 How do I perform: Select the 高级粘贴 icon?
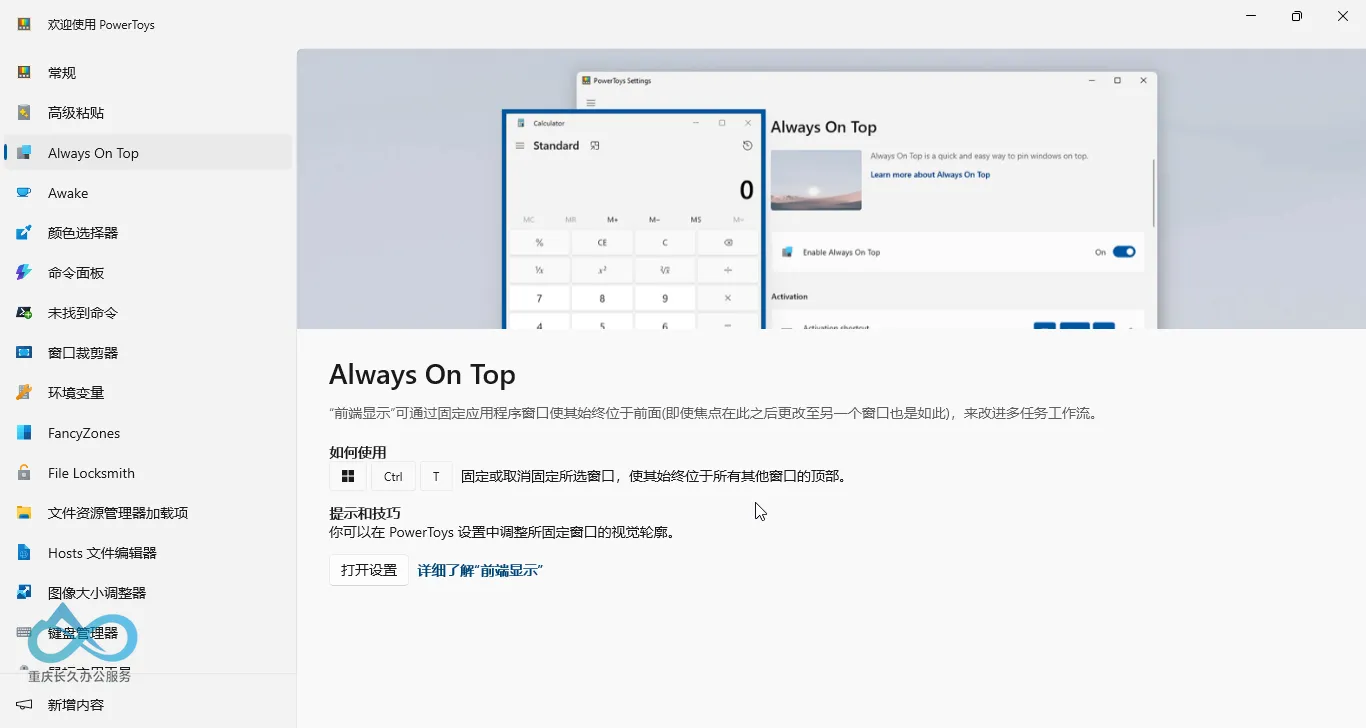point(24,113)
